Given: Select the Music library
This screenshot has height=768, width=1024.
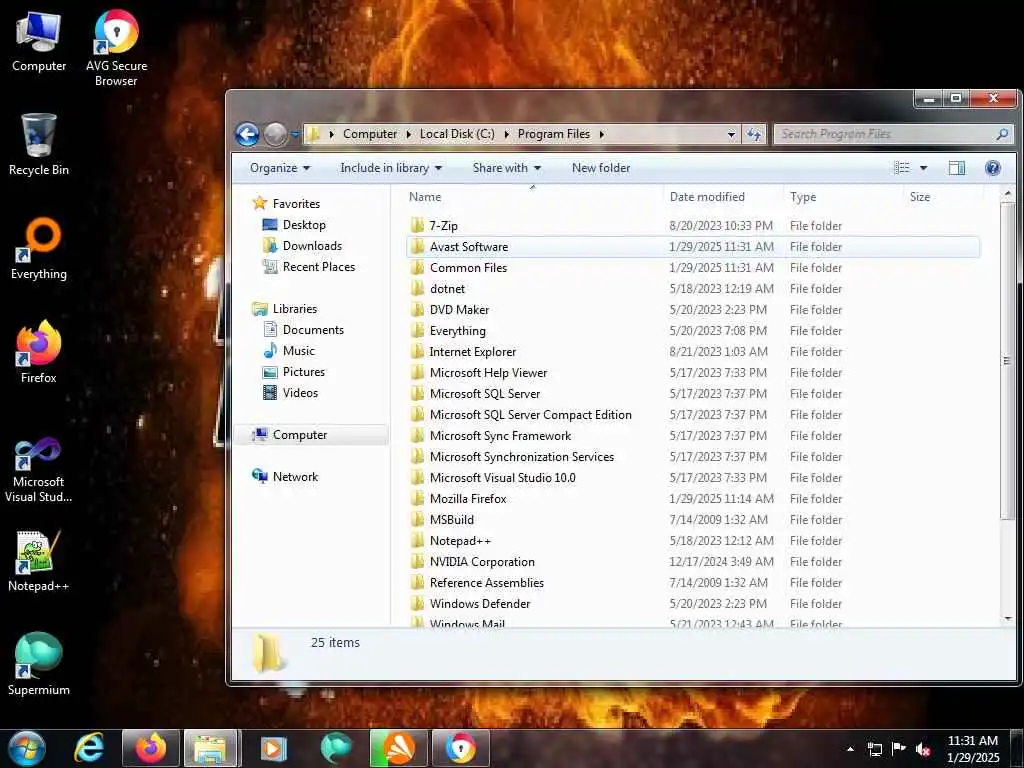Looking at the screenshot, I should 298,351.
